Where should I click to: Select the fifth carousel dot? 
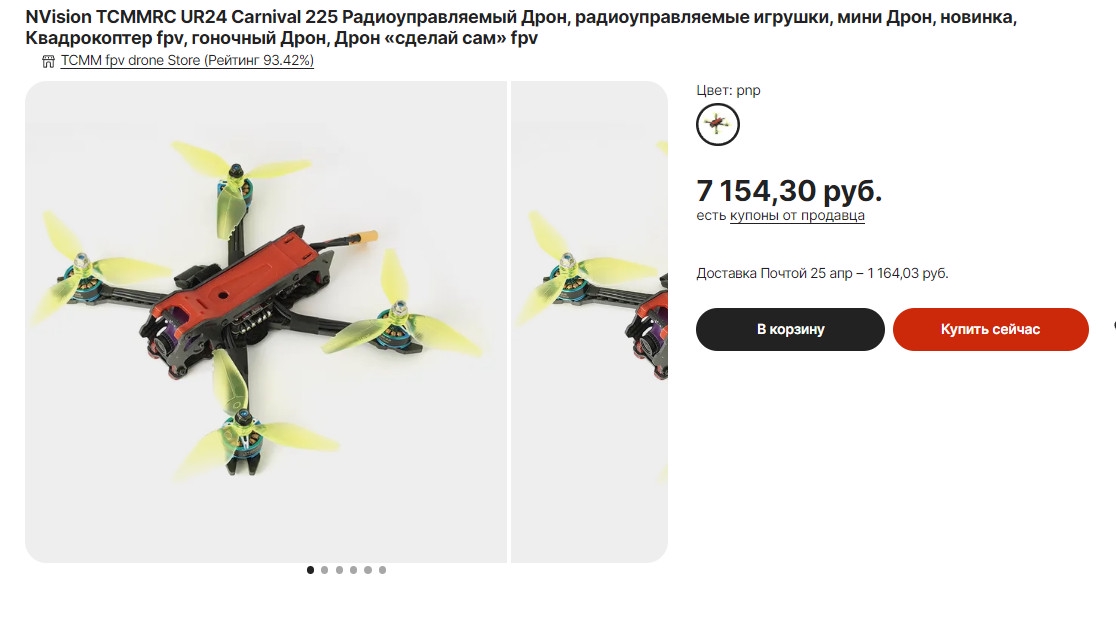368,570
